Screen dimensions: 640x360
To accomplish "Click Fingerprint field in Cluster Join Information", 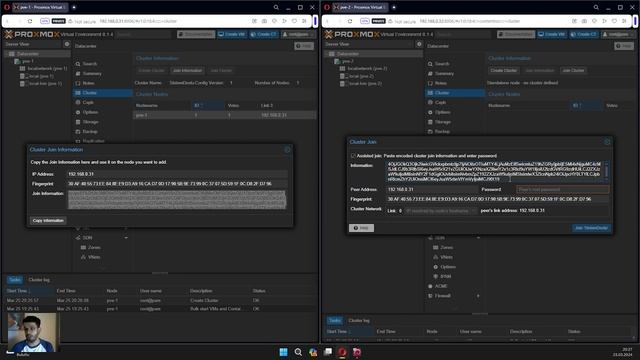I will click(177, 184).
